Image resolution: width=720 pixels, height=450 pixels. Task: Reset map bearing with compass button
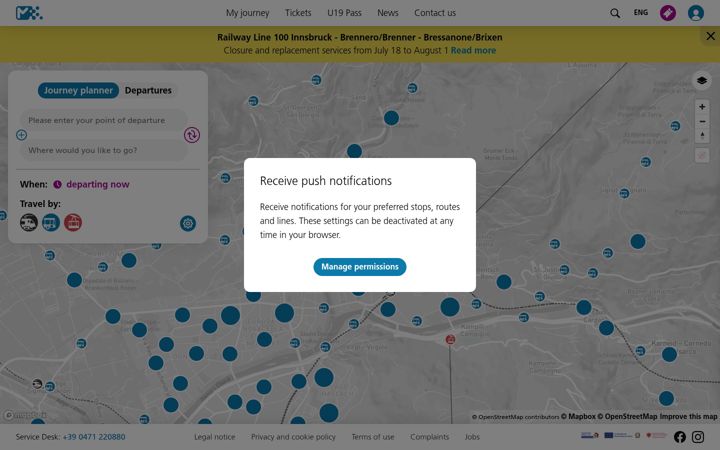tap(702, 136)
